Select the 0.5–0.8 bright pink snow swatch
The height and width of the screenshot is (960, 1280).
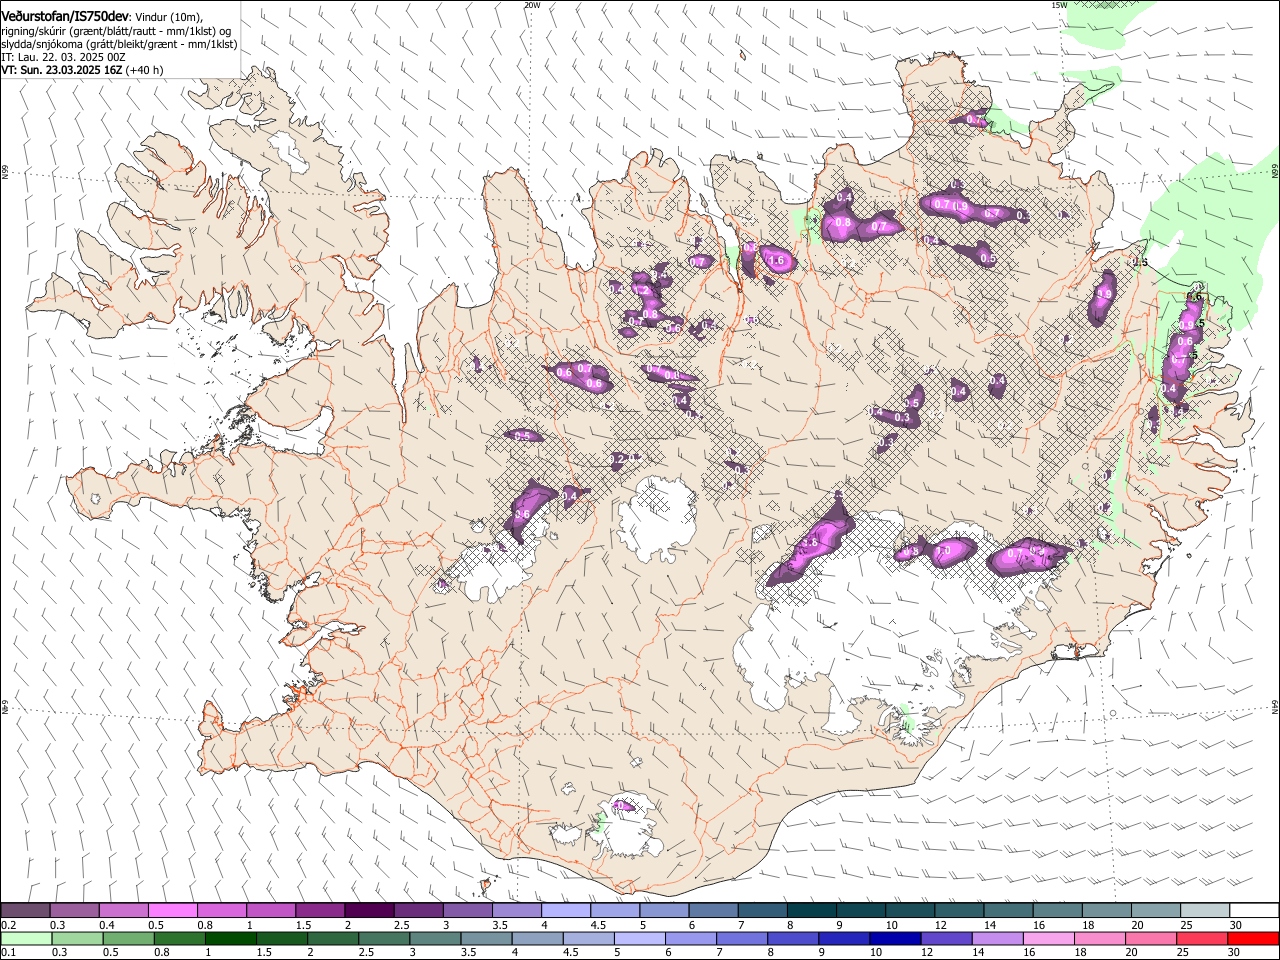click(172, 910)
